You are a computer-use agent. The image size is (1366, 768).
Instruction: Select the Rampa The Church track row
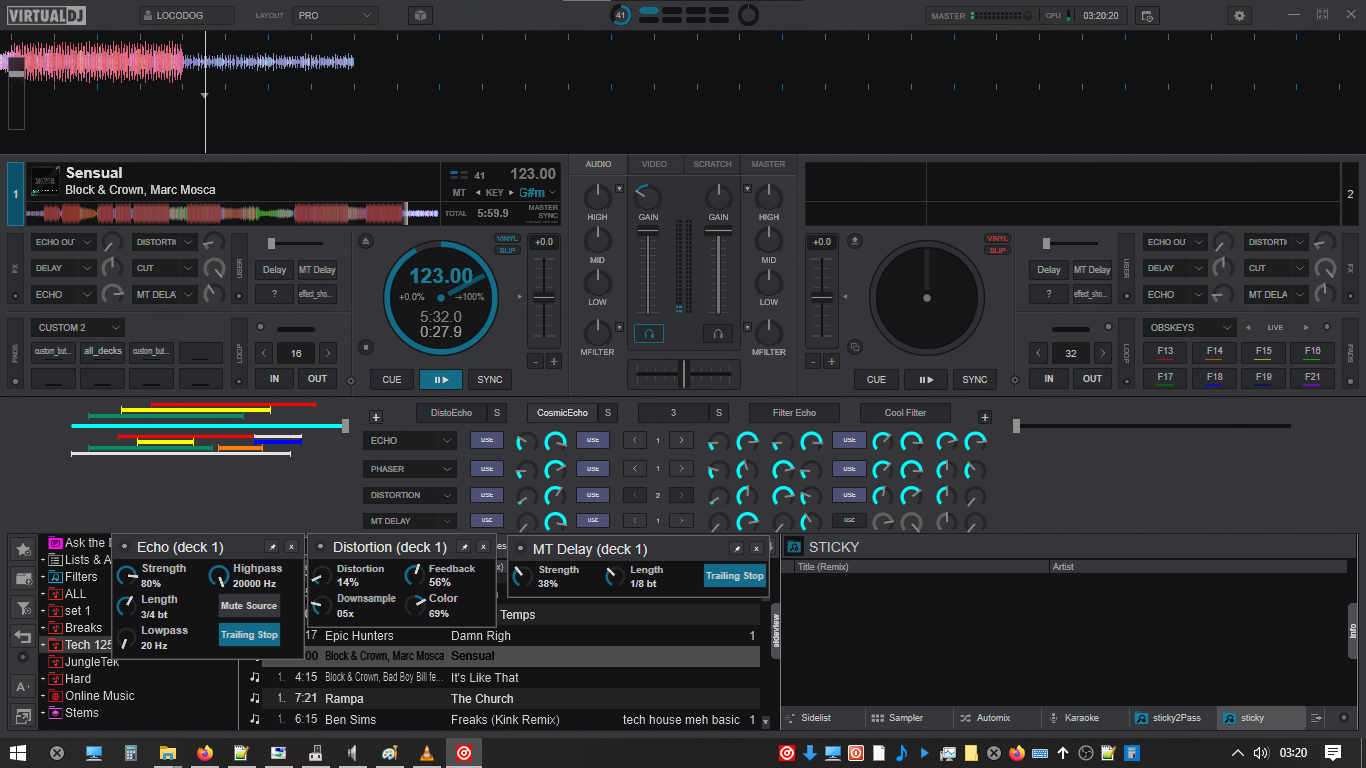[x=510, y=699]
